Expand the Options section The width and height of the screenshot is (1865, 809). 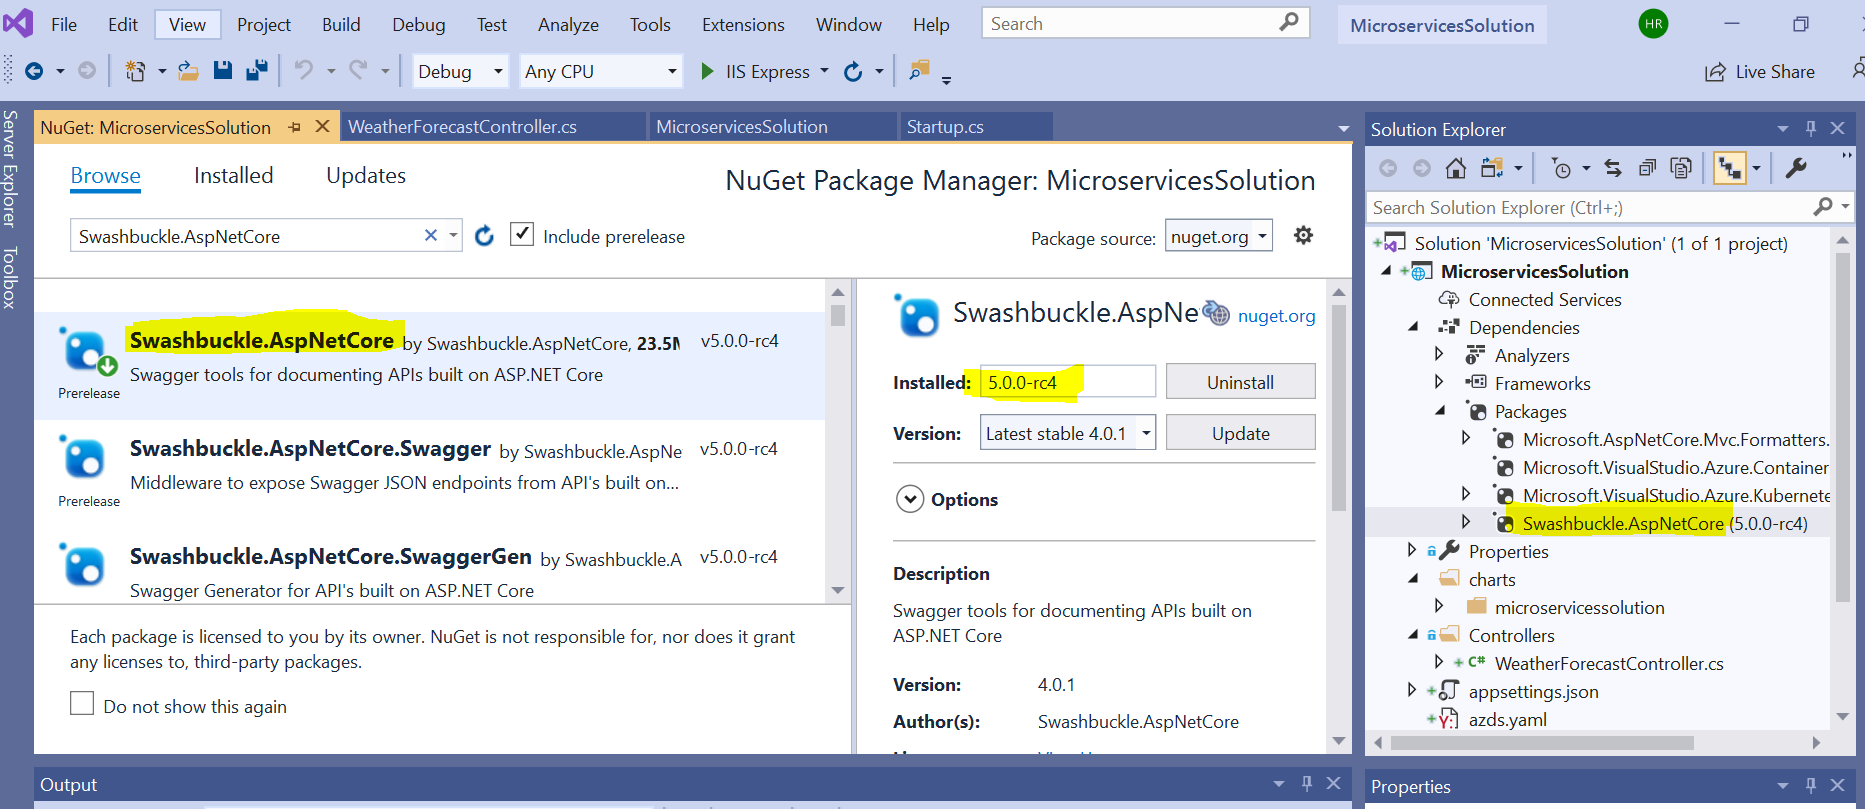pos(910,499)
